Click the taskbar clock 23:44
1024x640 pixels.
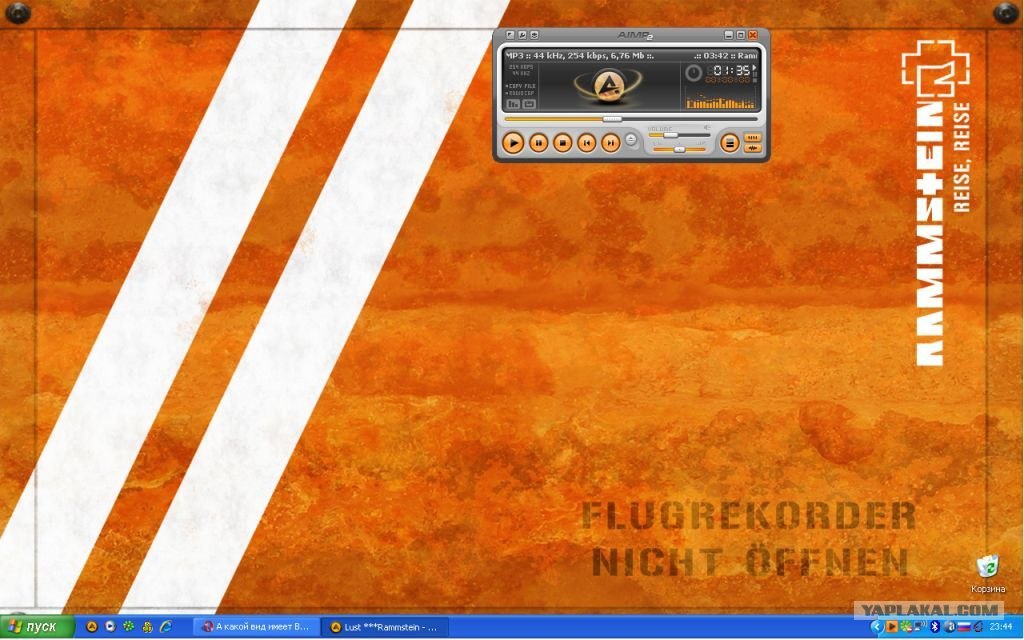click(1000, 627)
